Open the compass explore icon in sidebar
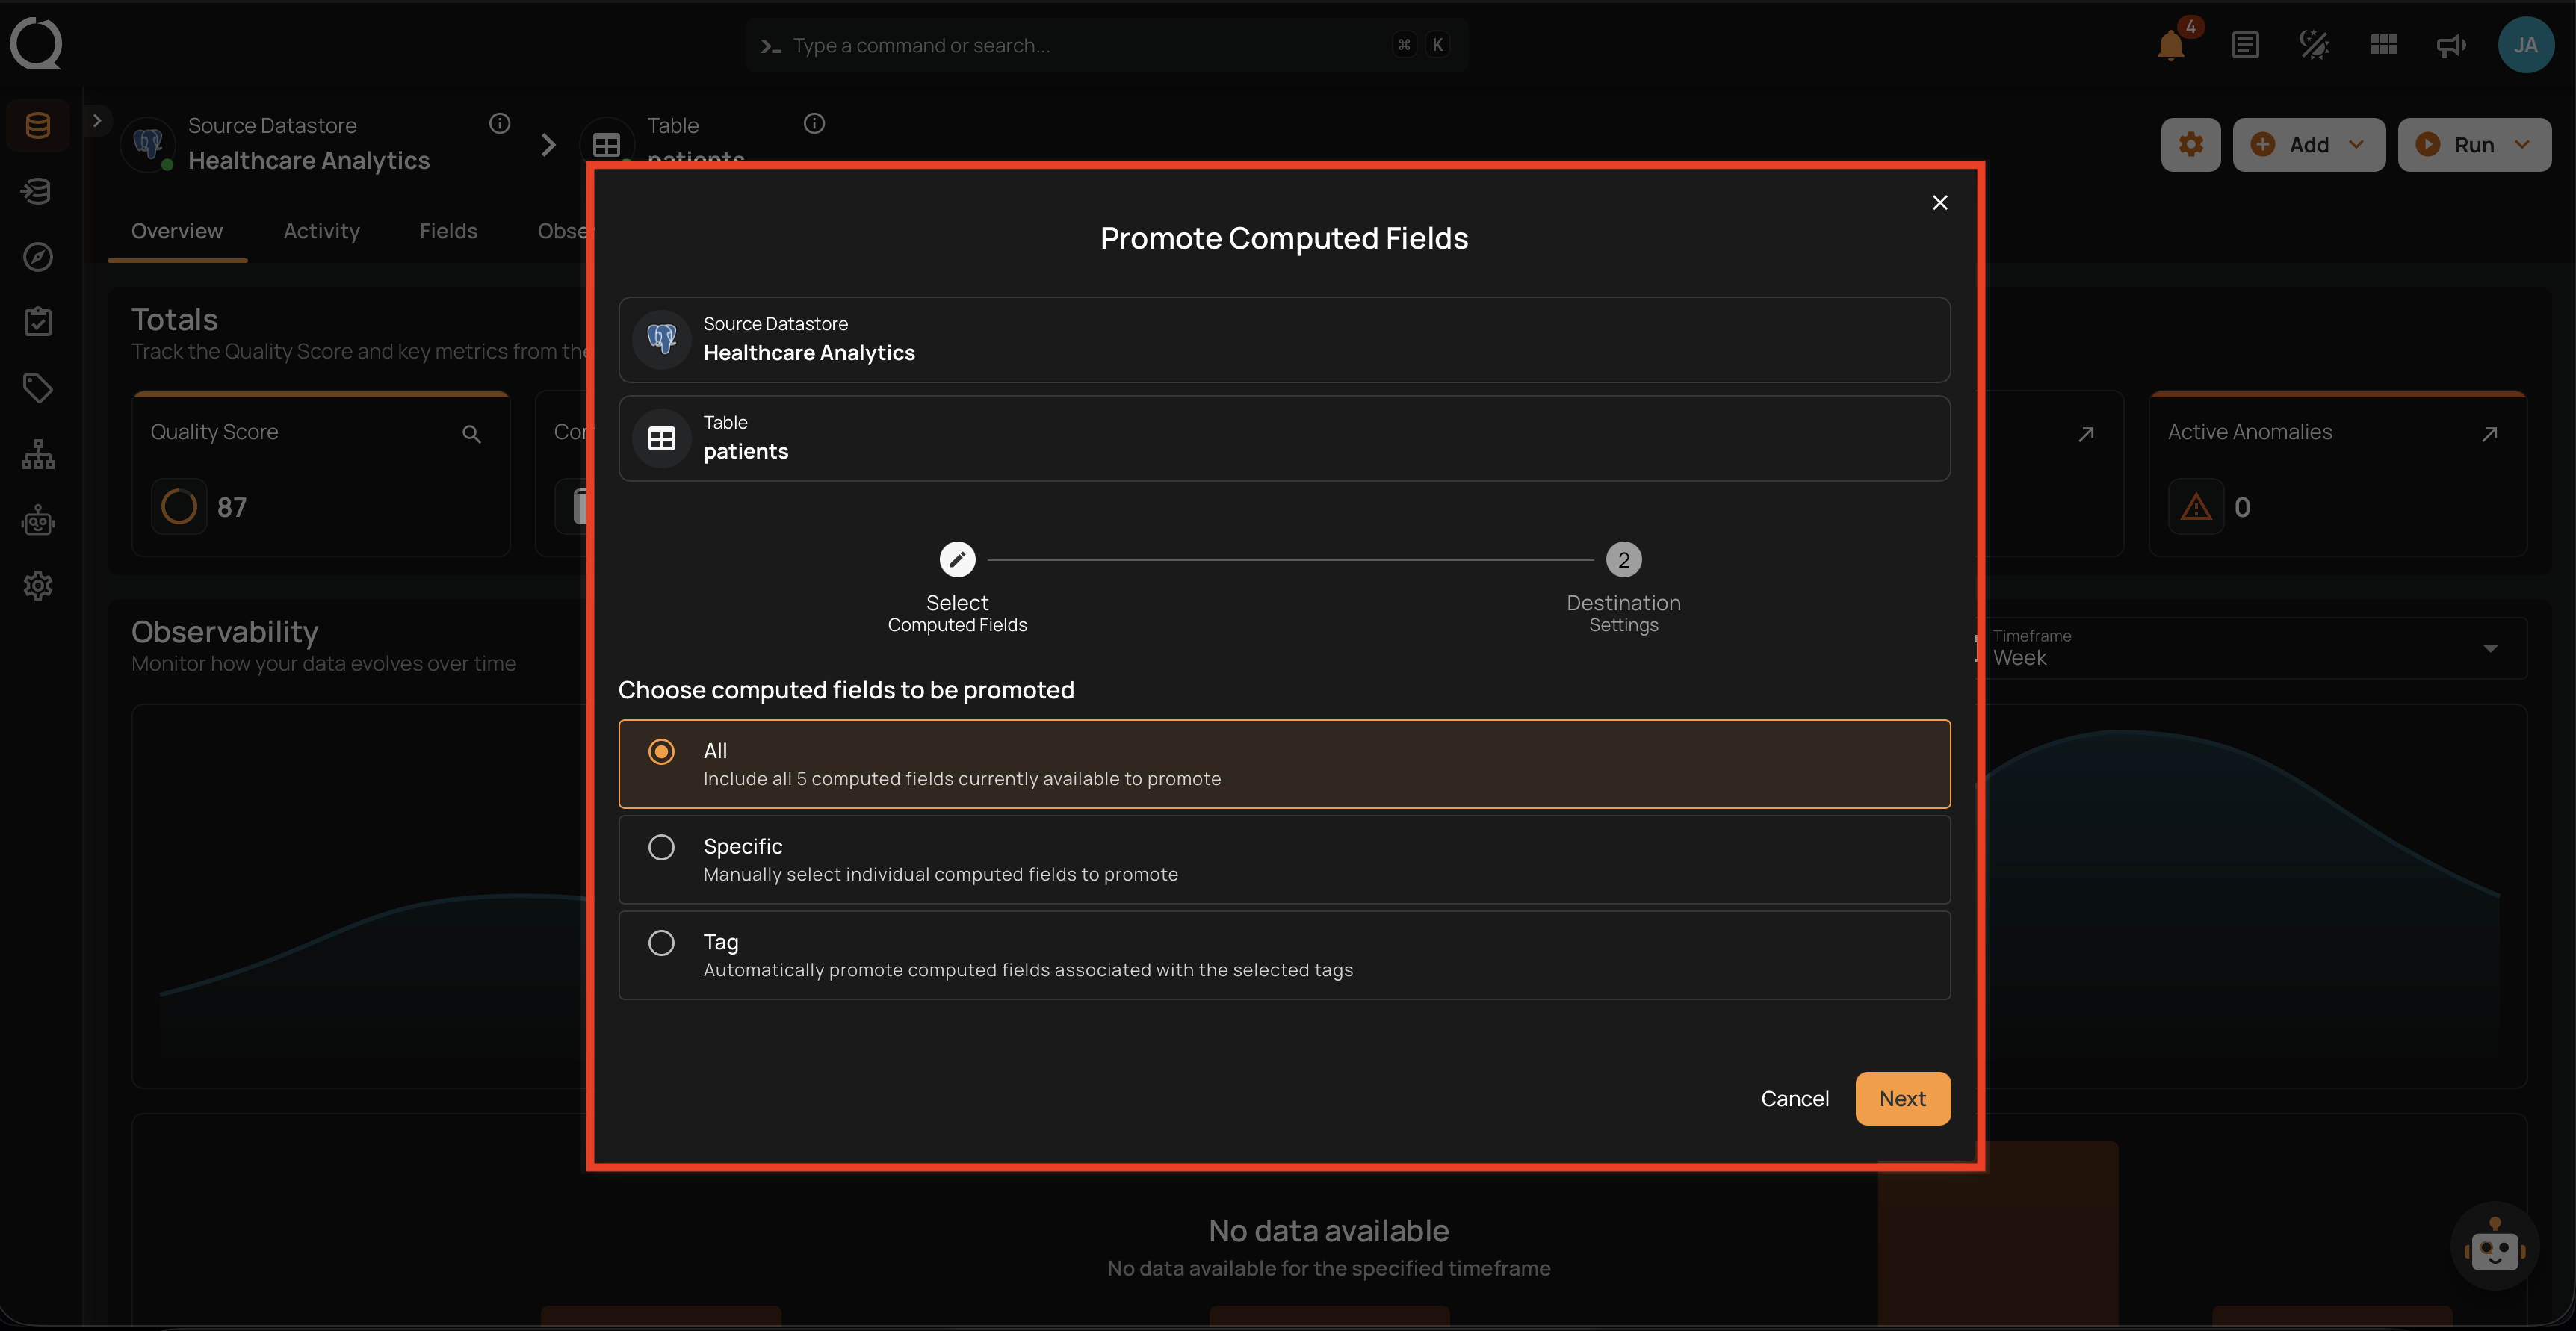The width and height of the screenshot is (2576, 1331). coord(38,257)
